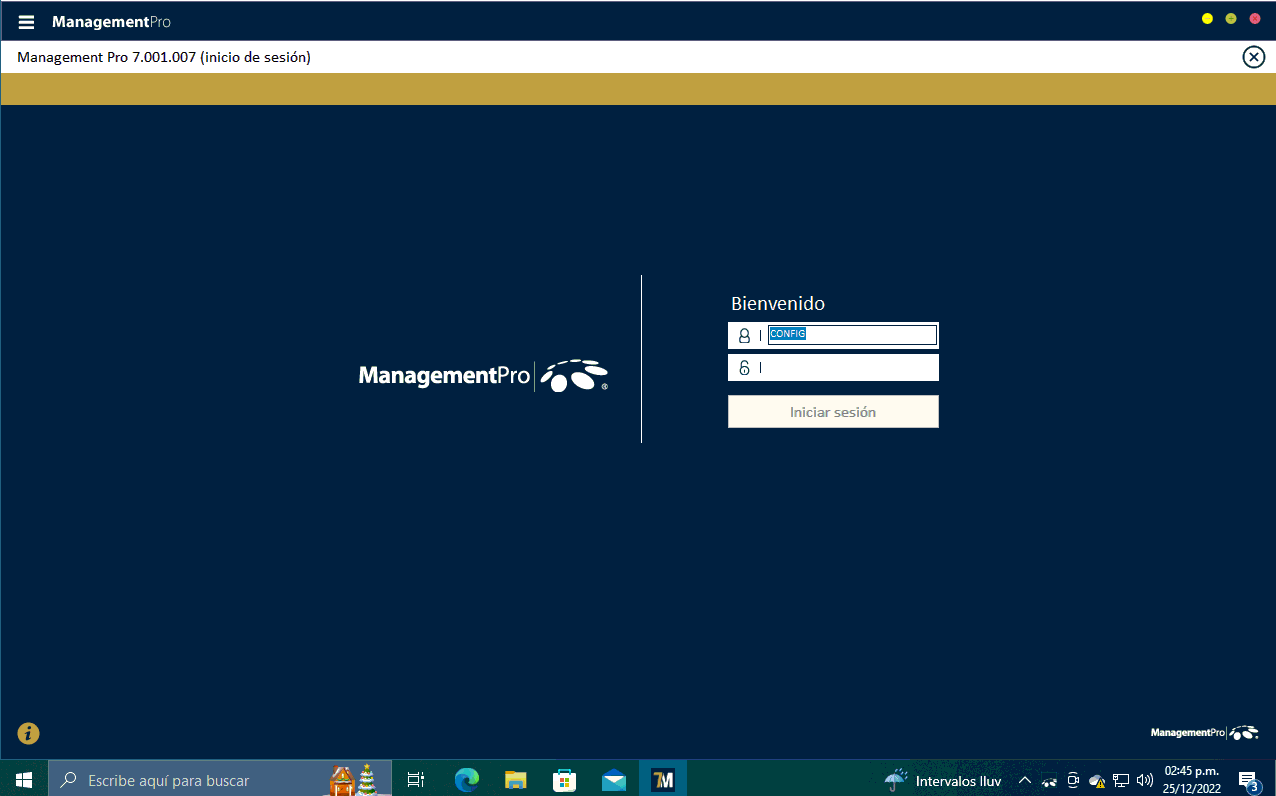
Task: Expand hidden system tray icons chevron
Action: 1024,780
